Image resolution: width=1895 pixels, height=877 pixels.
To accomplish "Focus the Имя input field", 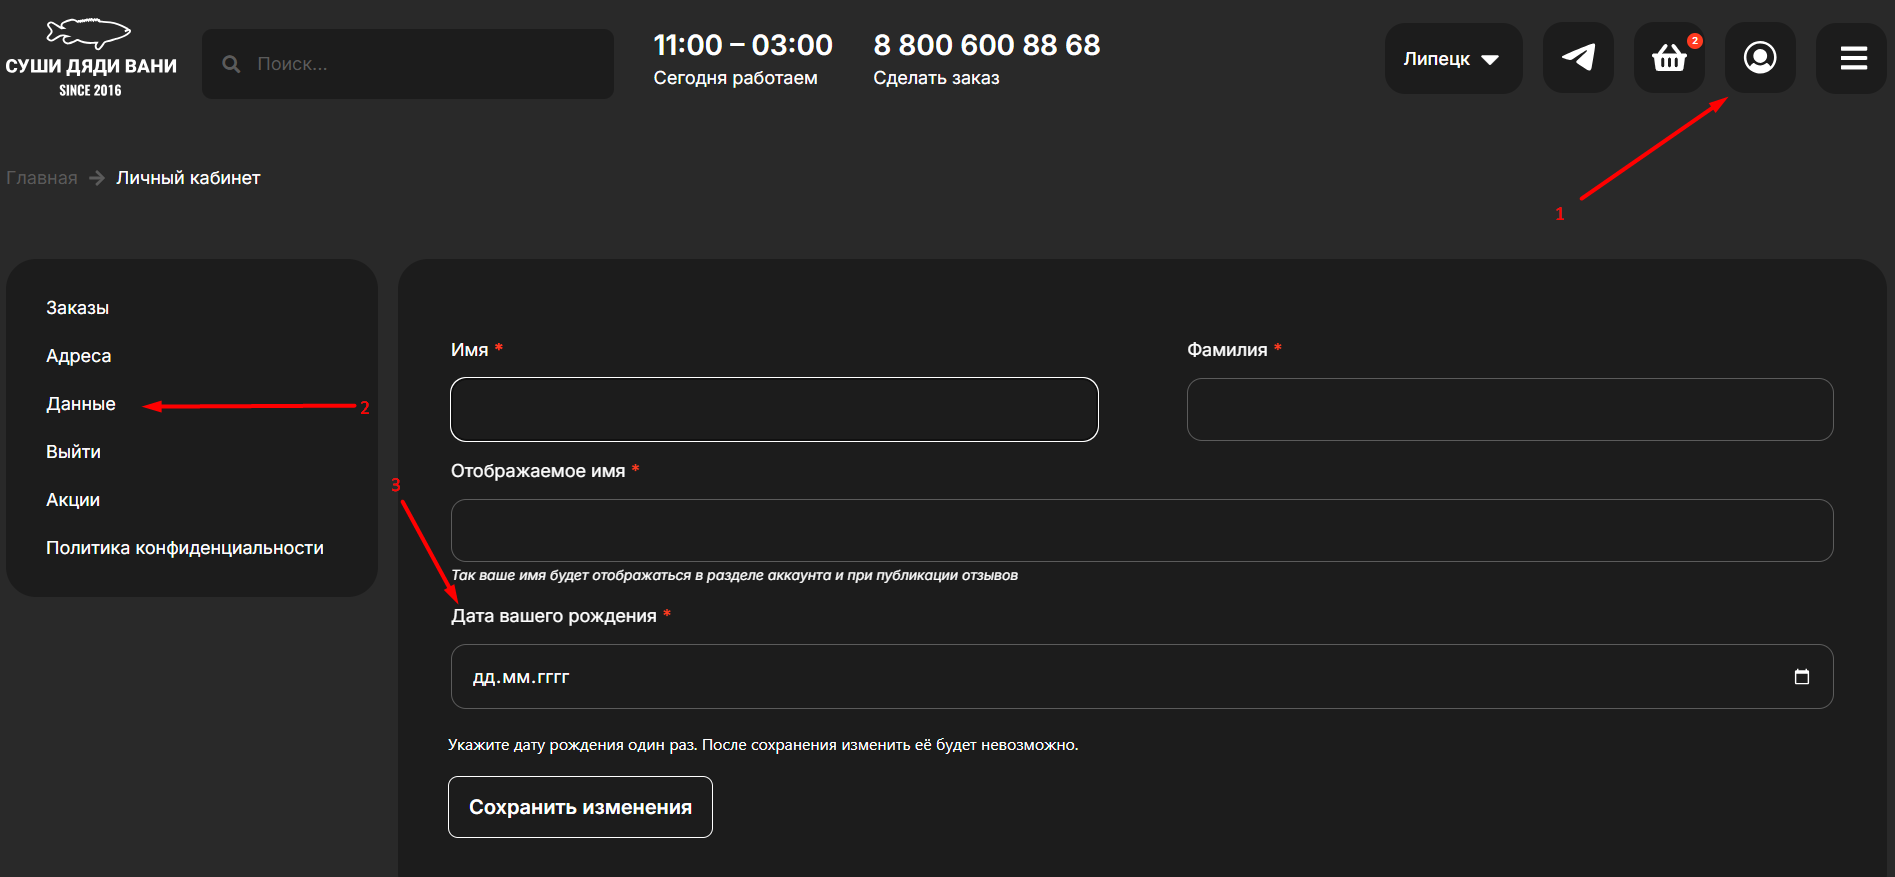I will point(774,409).
